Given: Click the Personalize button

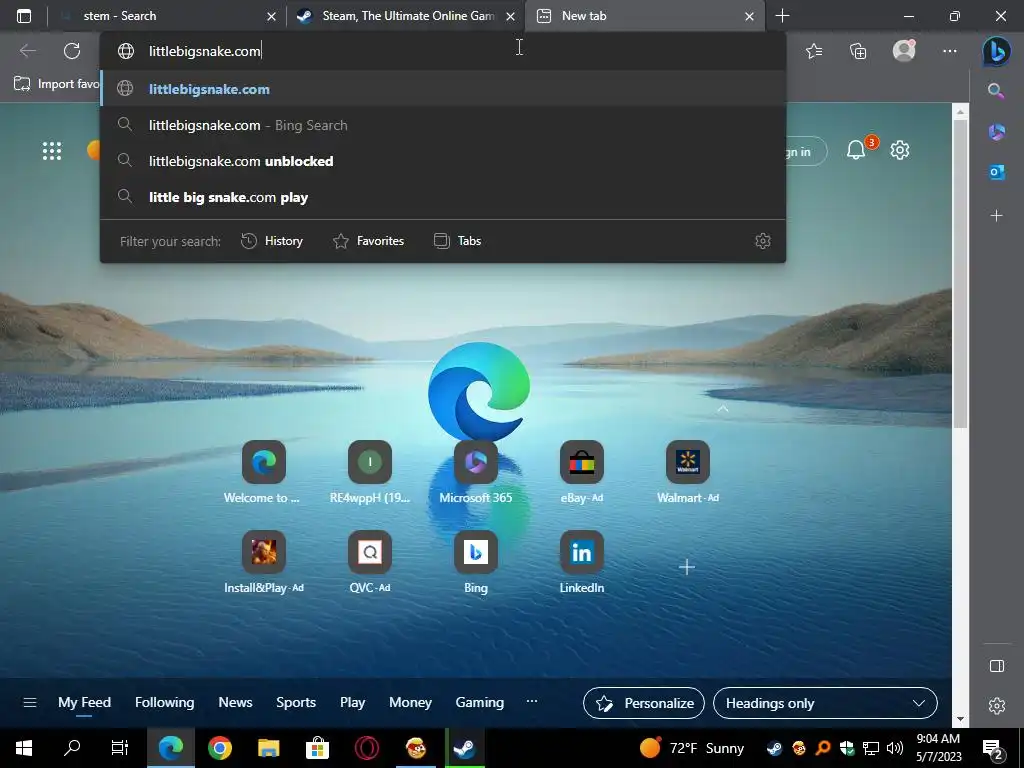Looking at the screenshot, I should coord(644,703).
